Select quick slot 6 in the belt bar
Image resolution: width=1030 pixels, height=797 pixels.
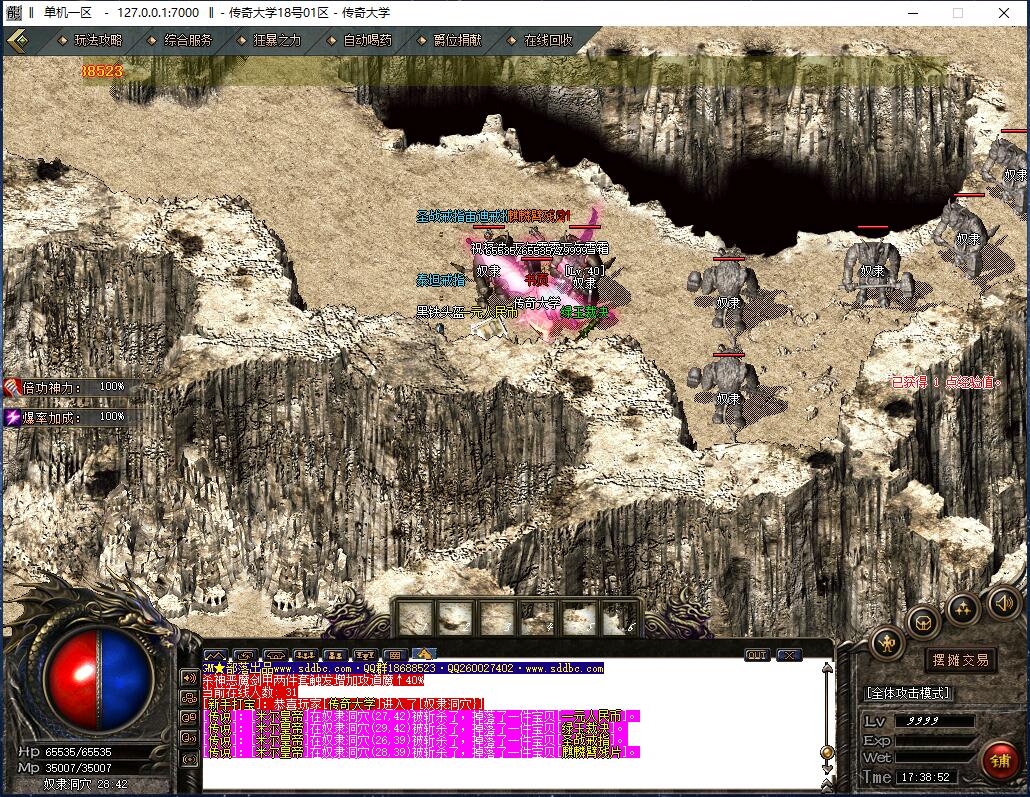coord(619,618)
